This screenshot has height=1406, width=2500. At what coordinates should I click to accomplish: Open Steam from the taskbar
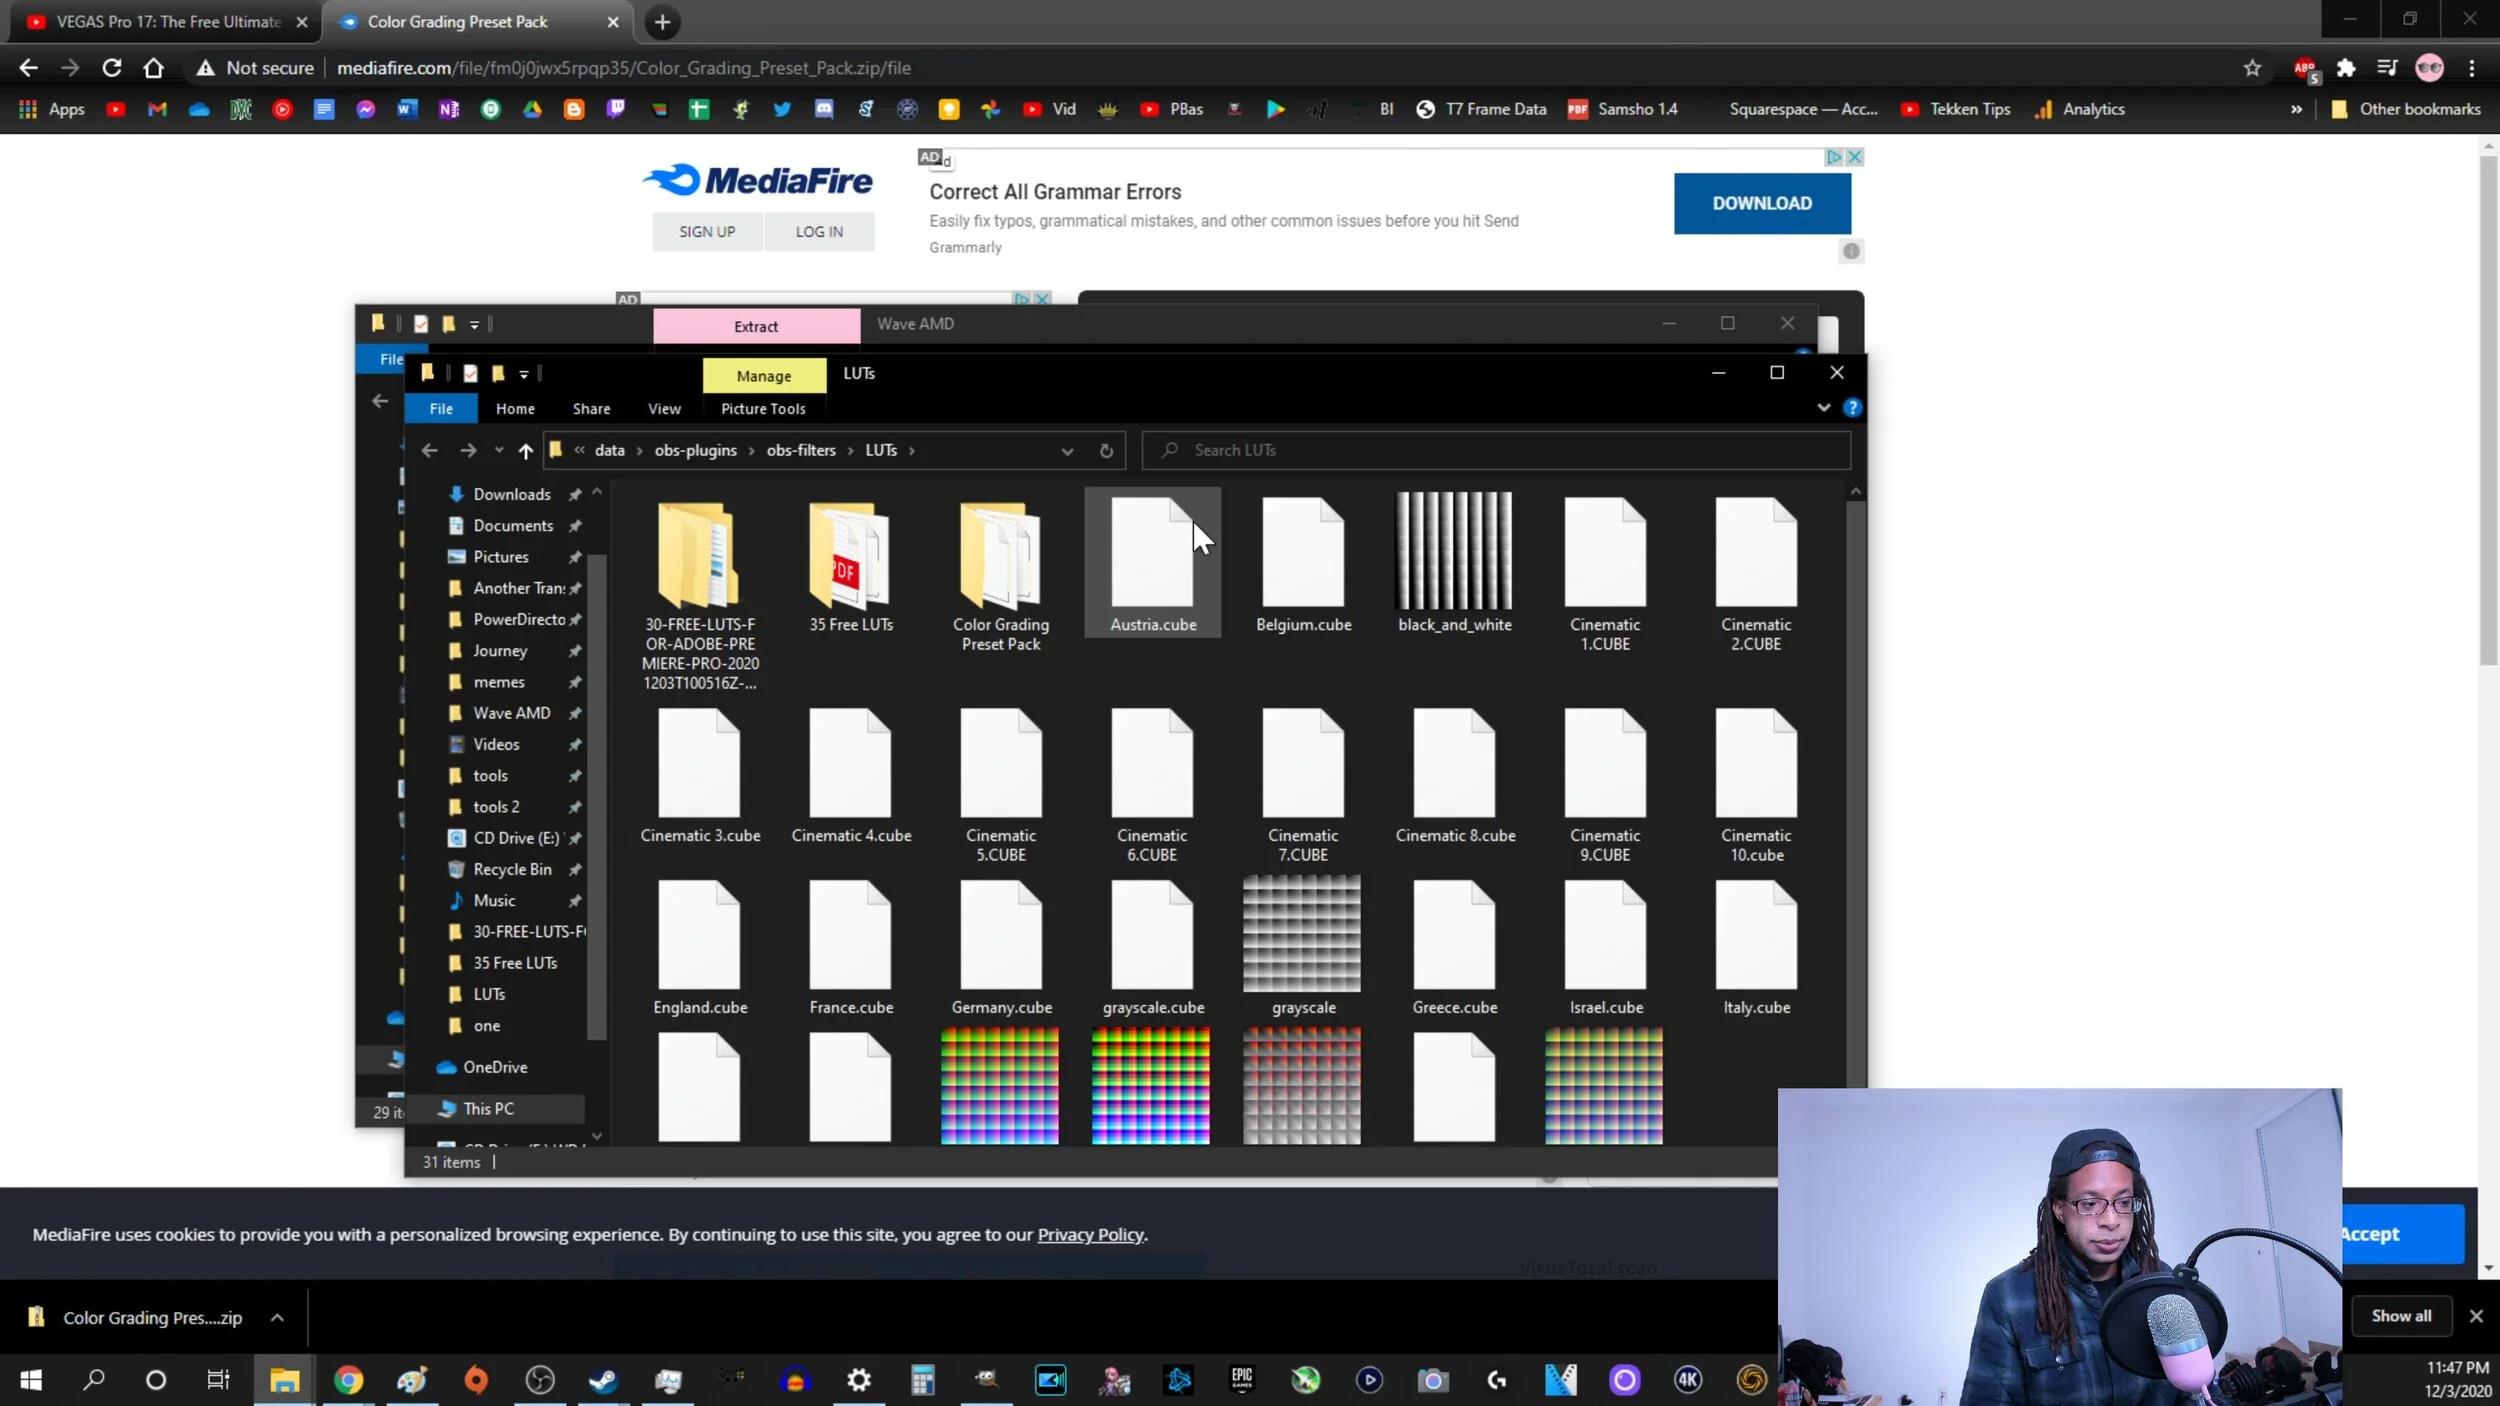[603, 1381]
